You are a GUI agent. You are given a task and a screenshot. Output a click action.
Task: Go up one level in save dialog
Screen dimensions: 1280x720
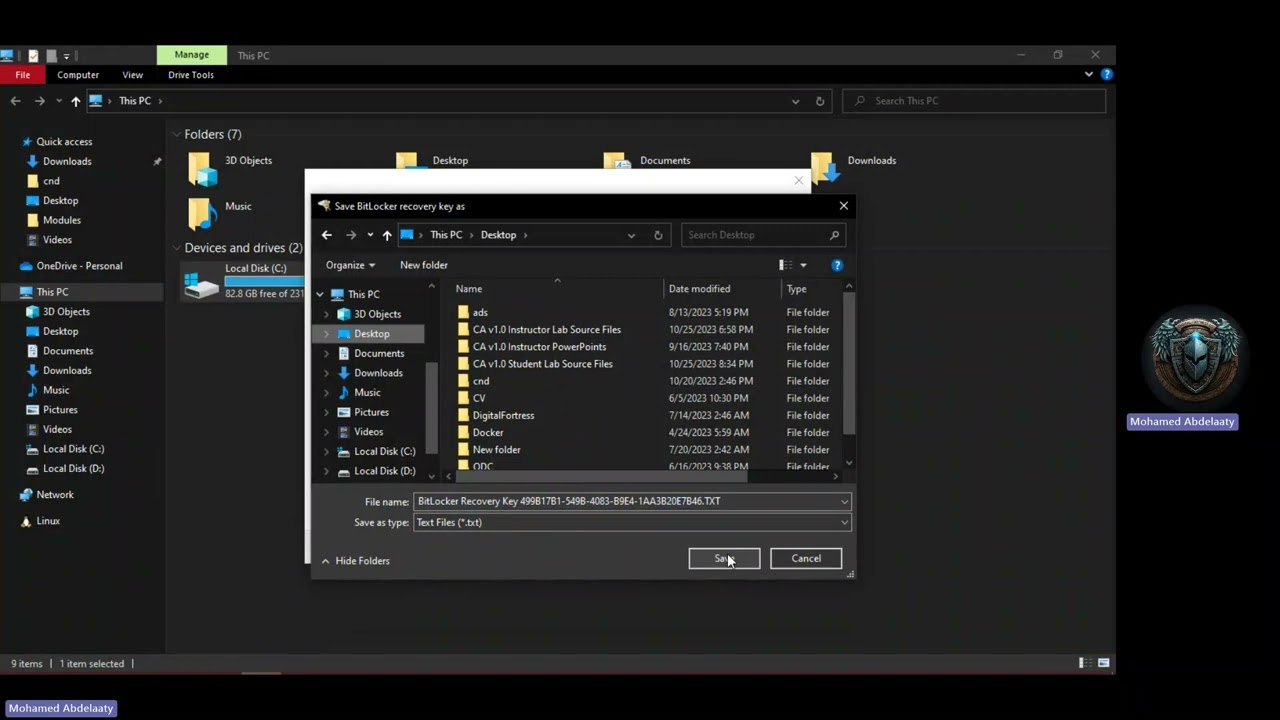coord(387,235)
